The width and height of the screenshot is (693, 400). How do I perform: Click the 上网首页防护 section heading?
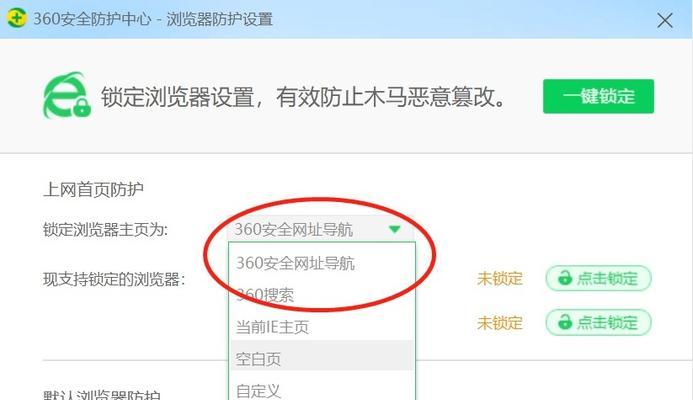[x=93, y=189]
